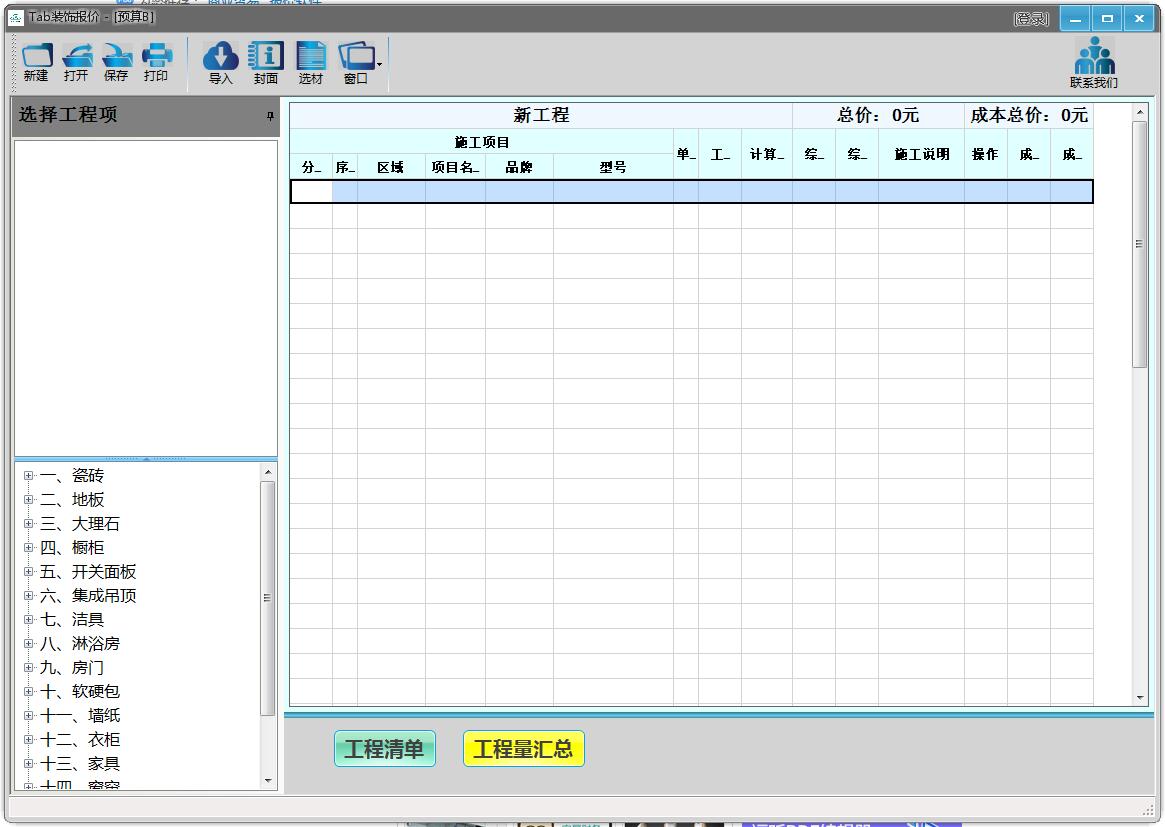Open the 封面 cover icon
This screenshot has width=1165, height=827.
pos(266,63)
